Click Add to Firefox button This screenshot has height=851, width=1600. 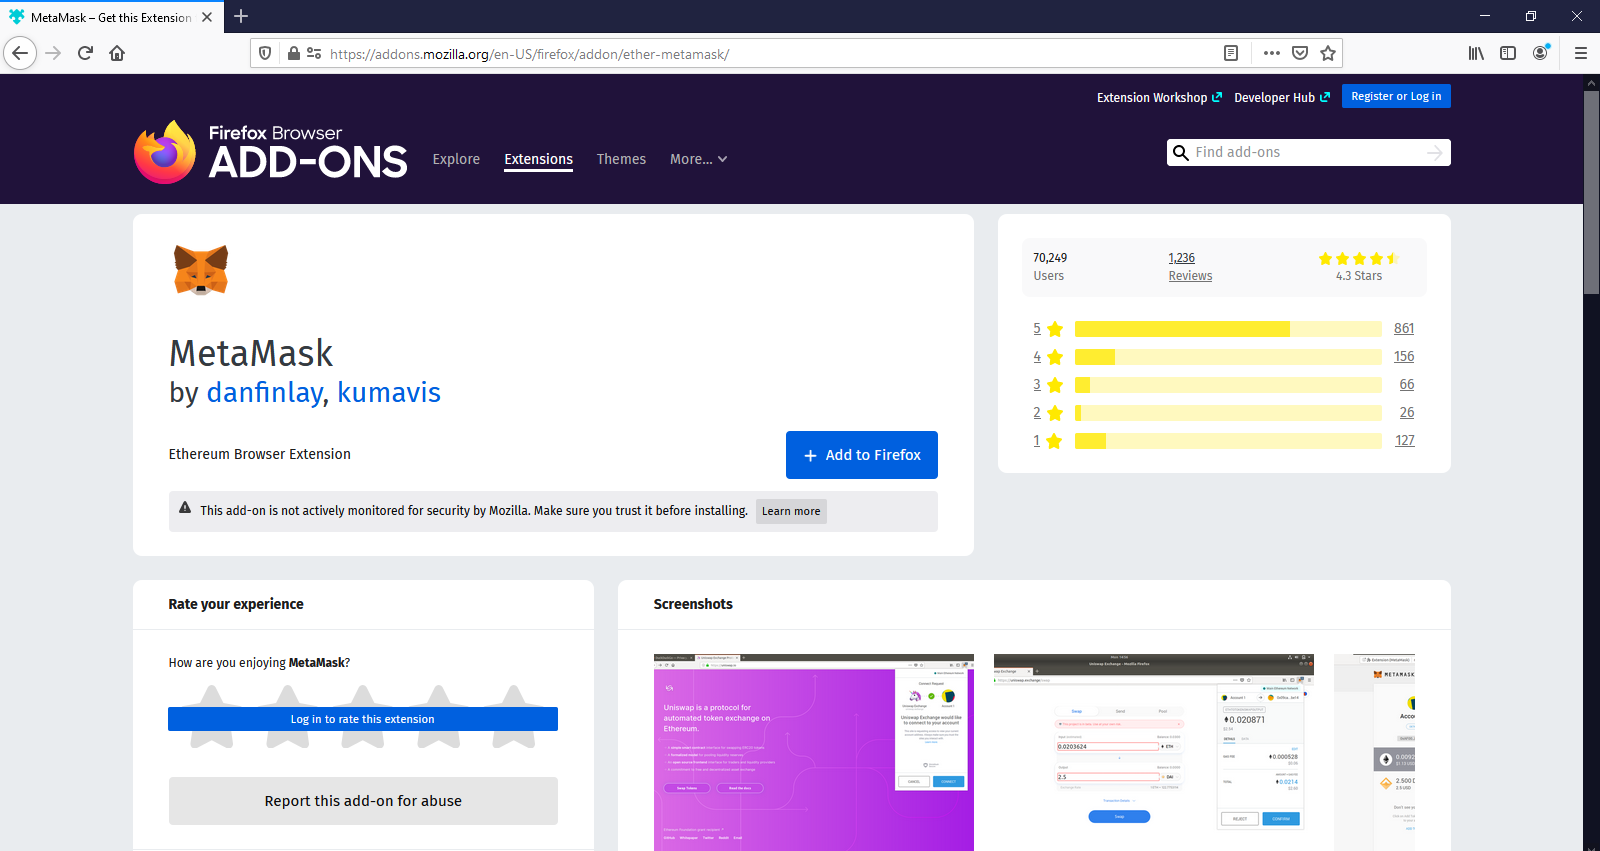coord(862,455)
